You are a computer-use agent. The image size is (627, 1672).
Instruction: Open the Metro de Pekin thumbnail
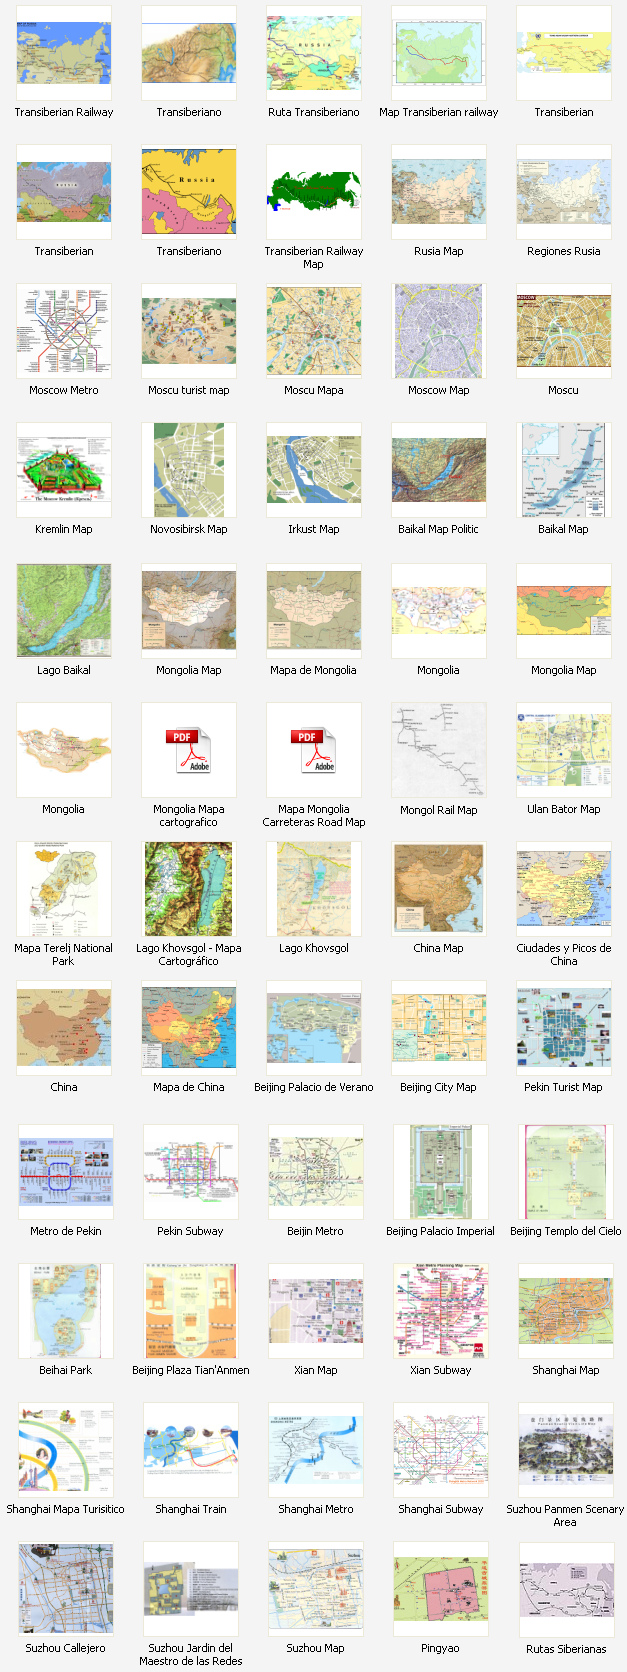tap(66, 1172)
